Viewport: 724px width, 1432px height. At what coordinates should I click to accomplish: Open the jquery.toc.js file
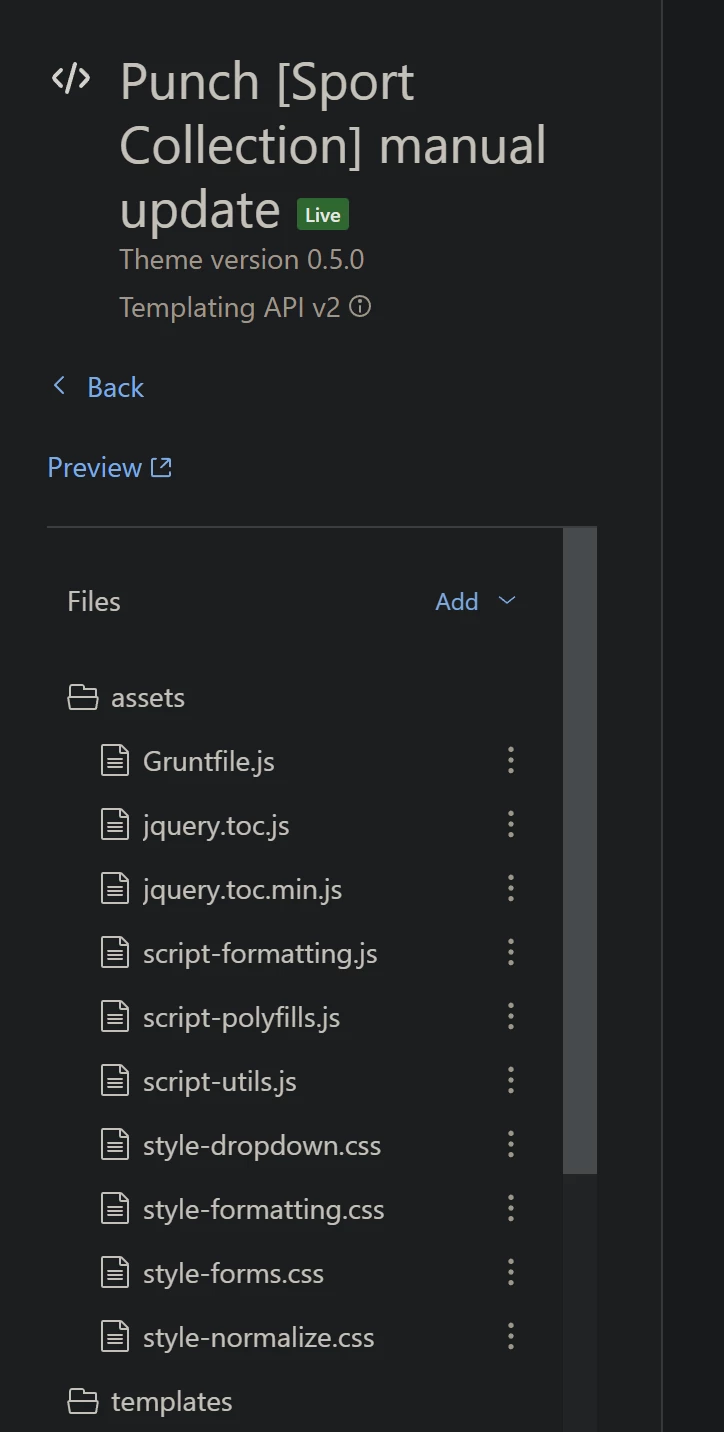click(216, 826)
